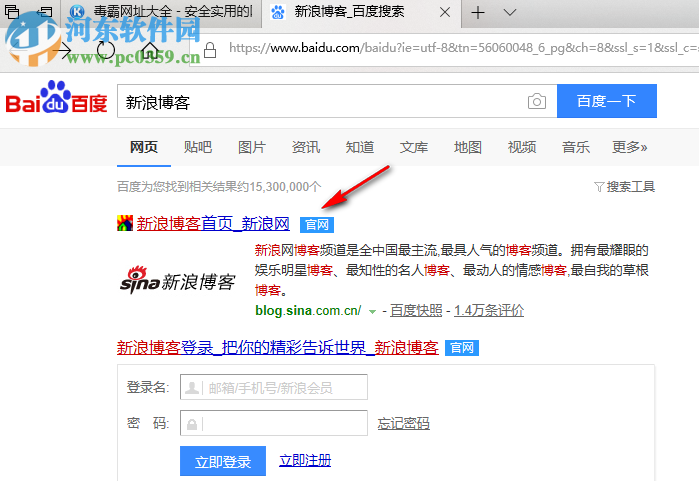Select the 网页 search category

[144, 147]
